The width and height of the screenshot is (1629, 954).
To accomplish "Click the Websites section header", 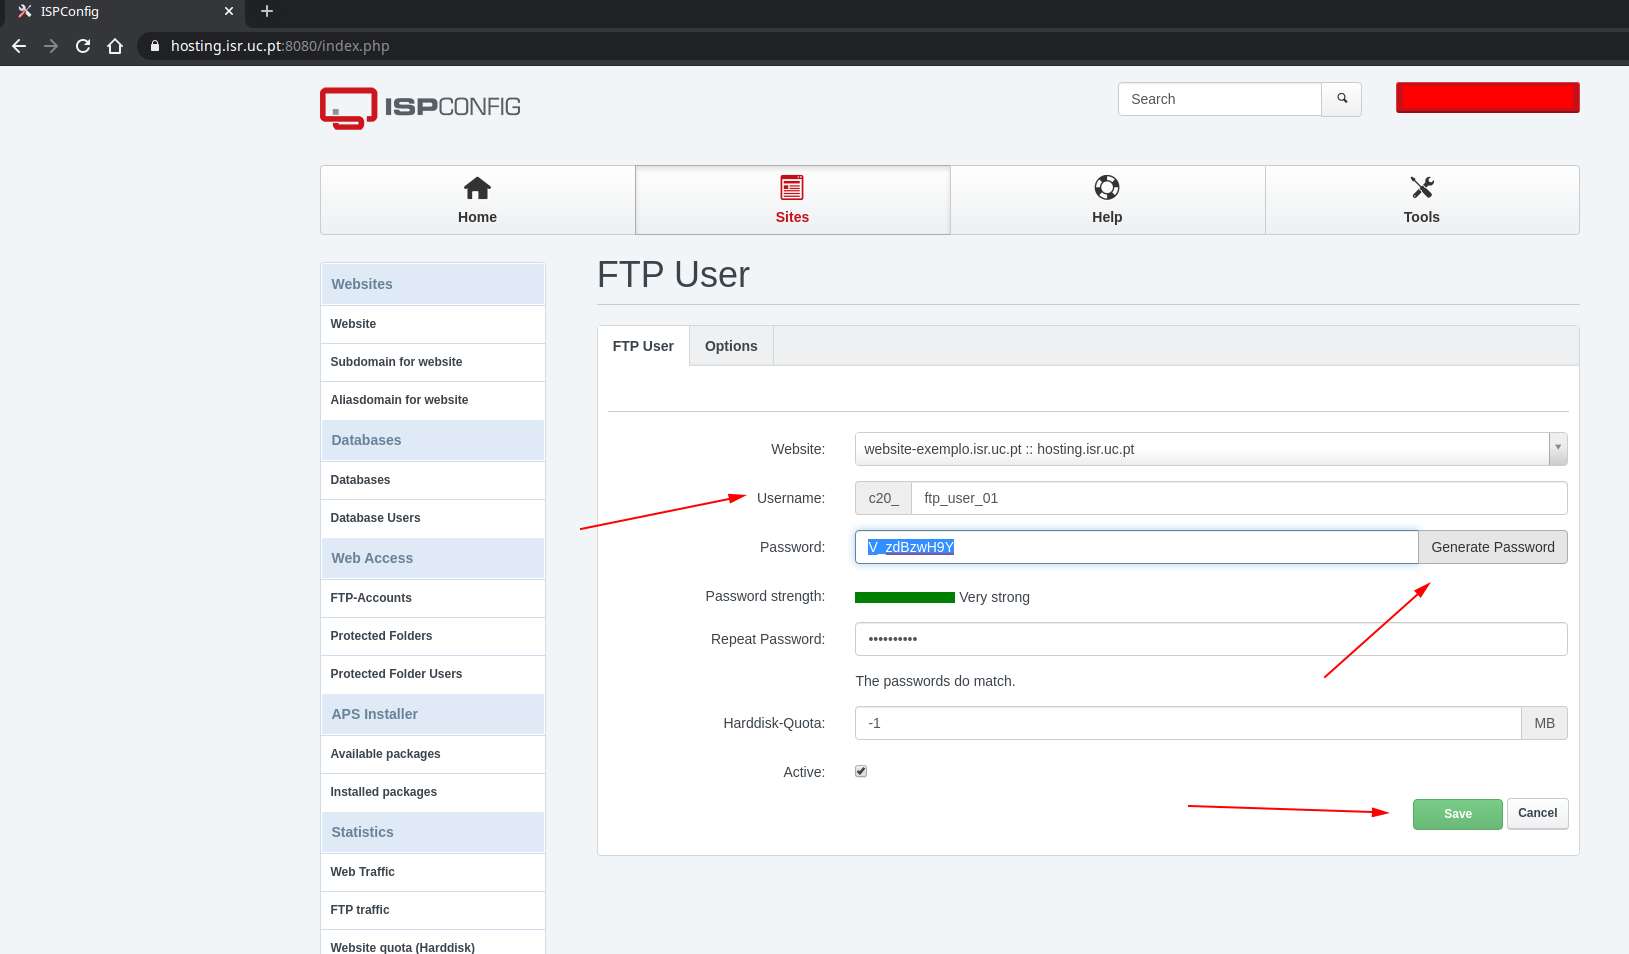I will pyautogui.click(x=433, y=284).
